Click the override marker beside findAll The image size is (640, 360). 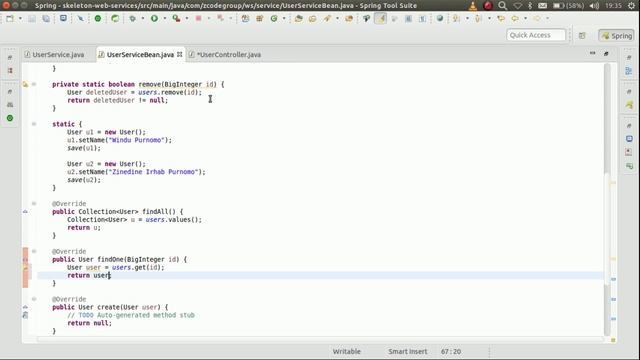[25, 211]
